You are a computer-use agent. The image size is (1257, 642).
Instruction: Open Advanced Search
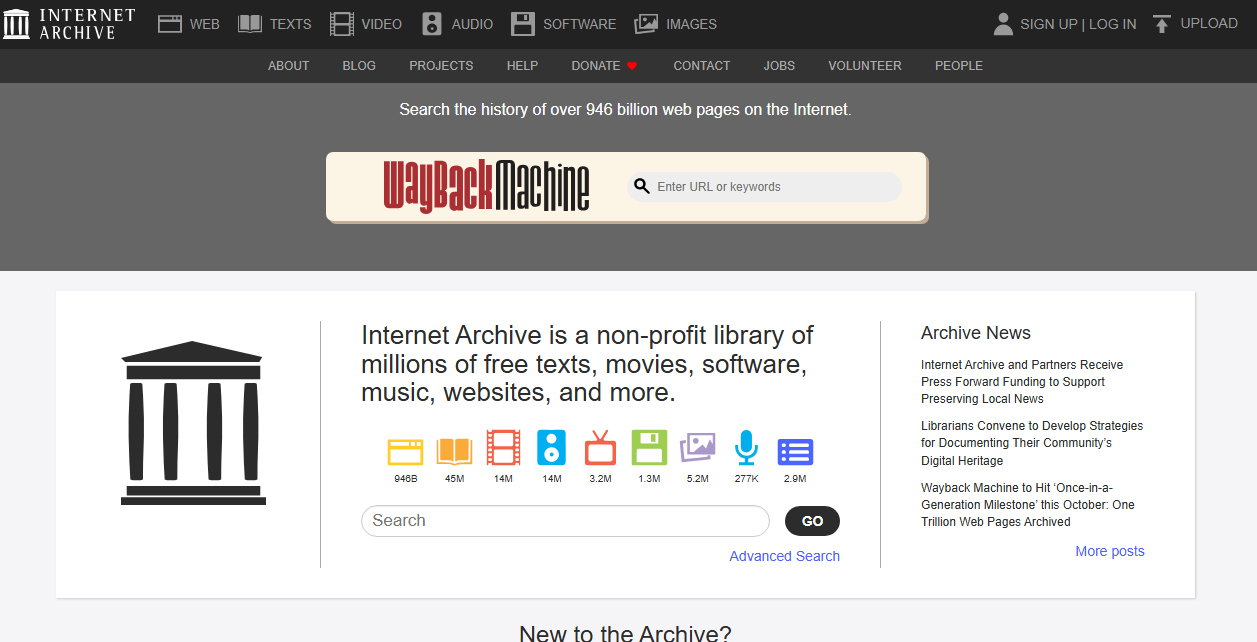point(785,556)
